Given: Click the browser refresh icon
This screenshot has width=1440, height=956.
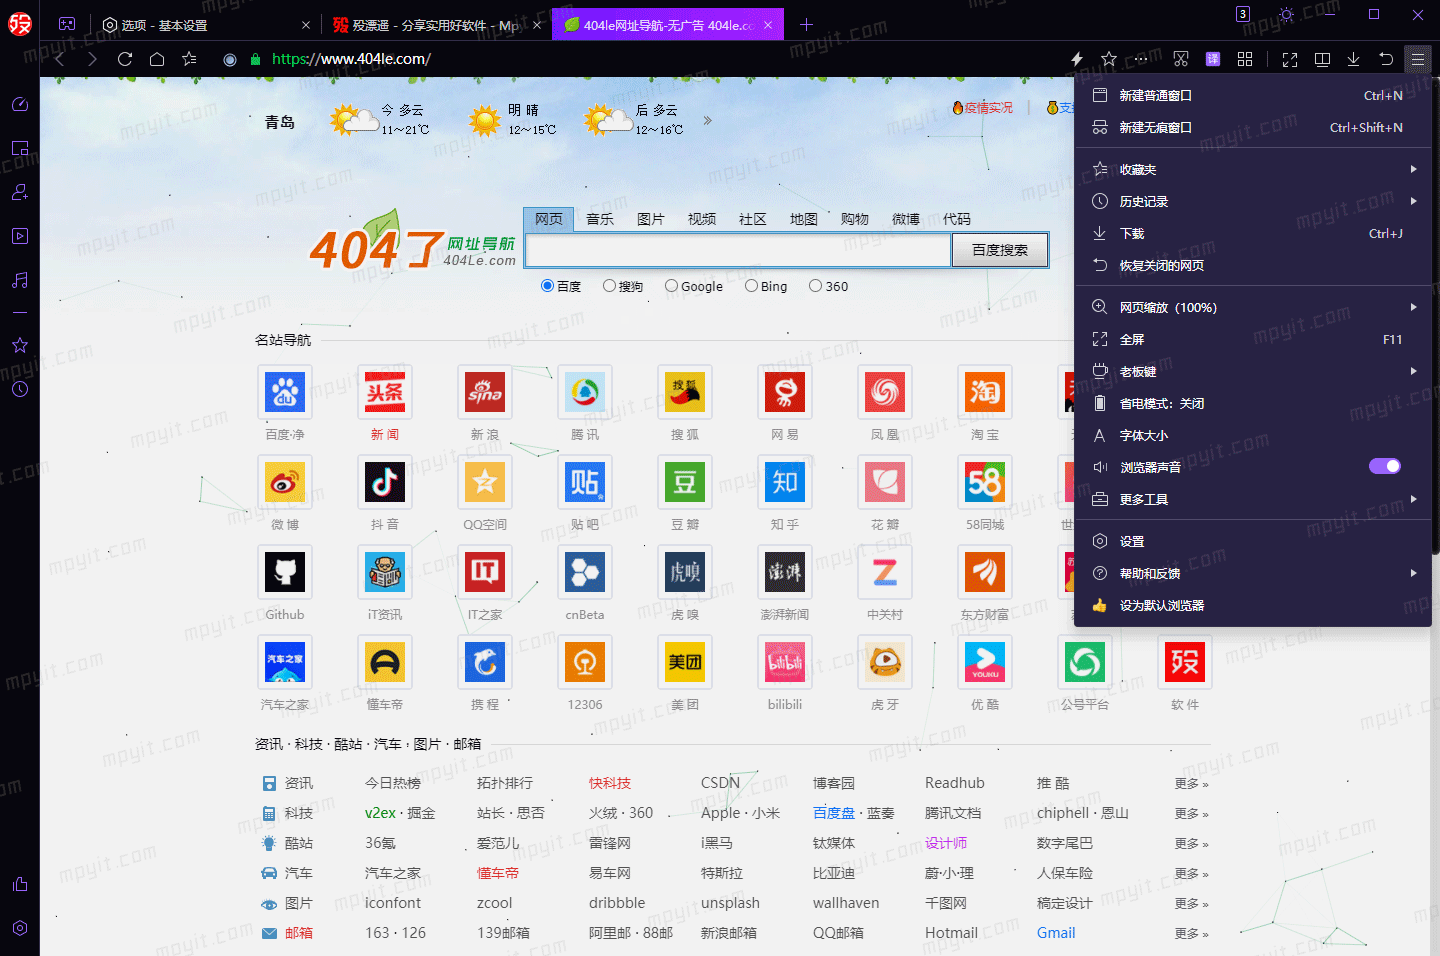Looking at the screenshot, I should coord(125,59).
